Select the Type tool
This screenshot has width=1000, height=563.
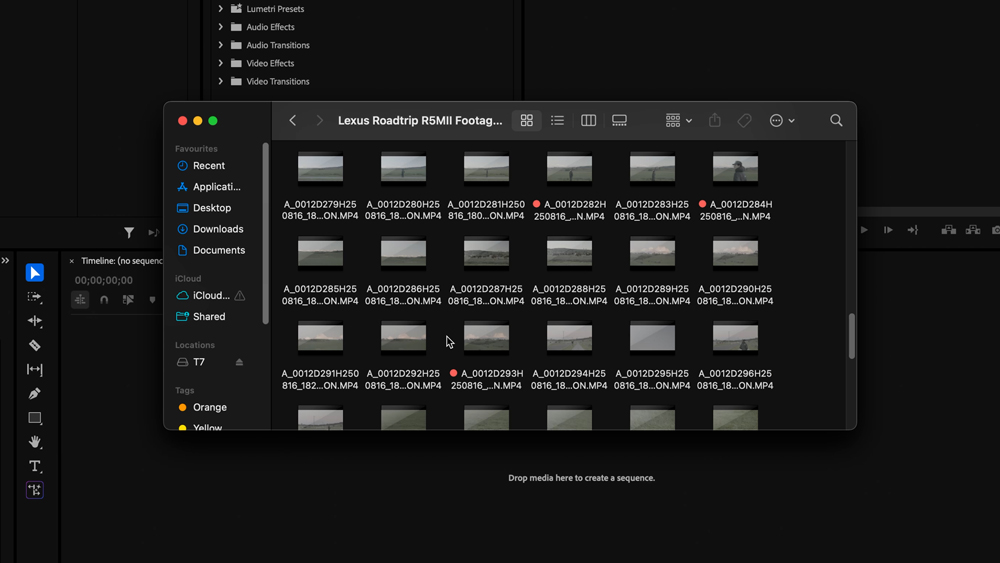tap(34, 466)
